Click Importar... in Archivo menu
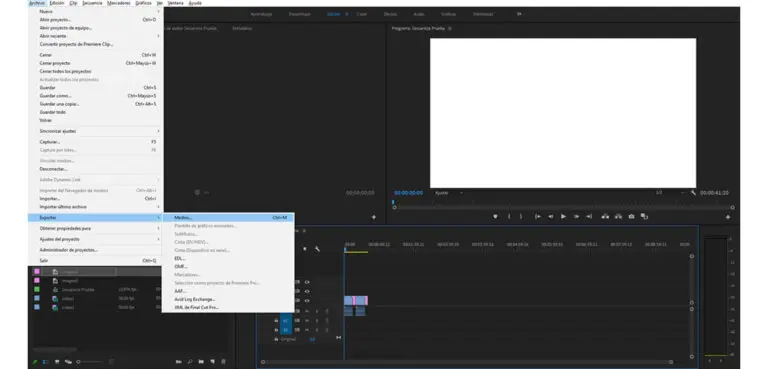 96,199
